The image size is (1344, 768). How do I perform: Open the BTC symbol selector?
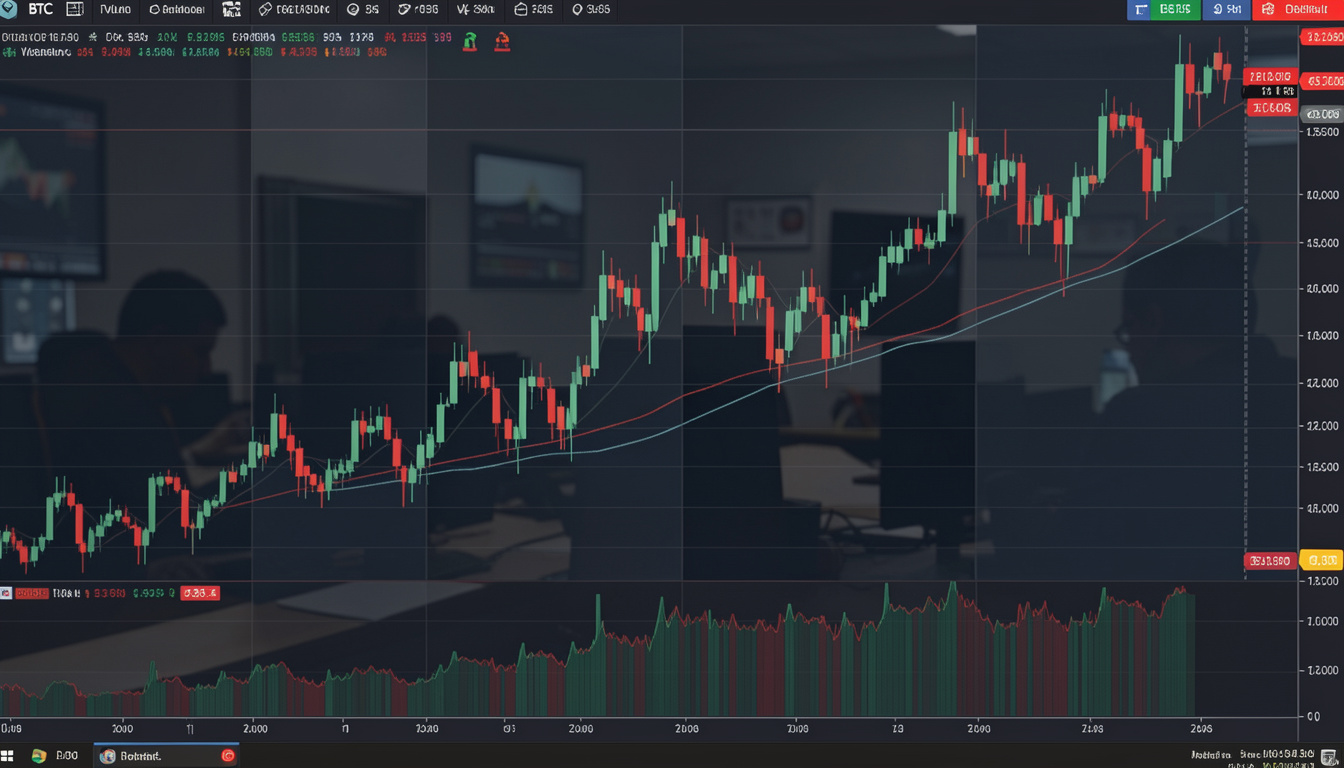pyautogui.click(x=39, y=10)
